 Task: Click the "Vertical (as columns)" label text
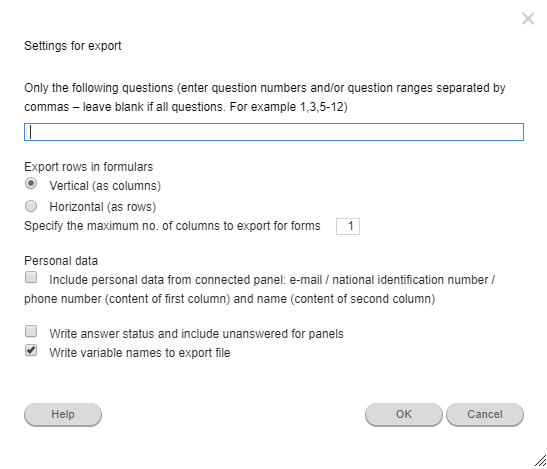coord(105,186)
